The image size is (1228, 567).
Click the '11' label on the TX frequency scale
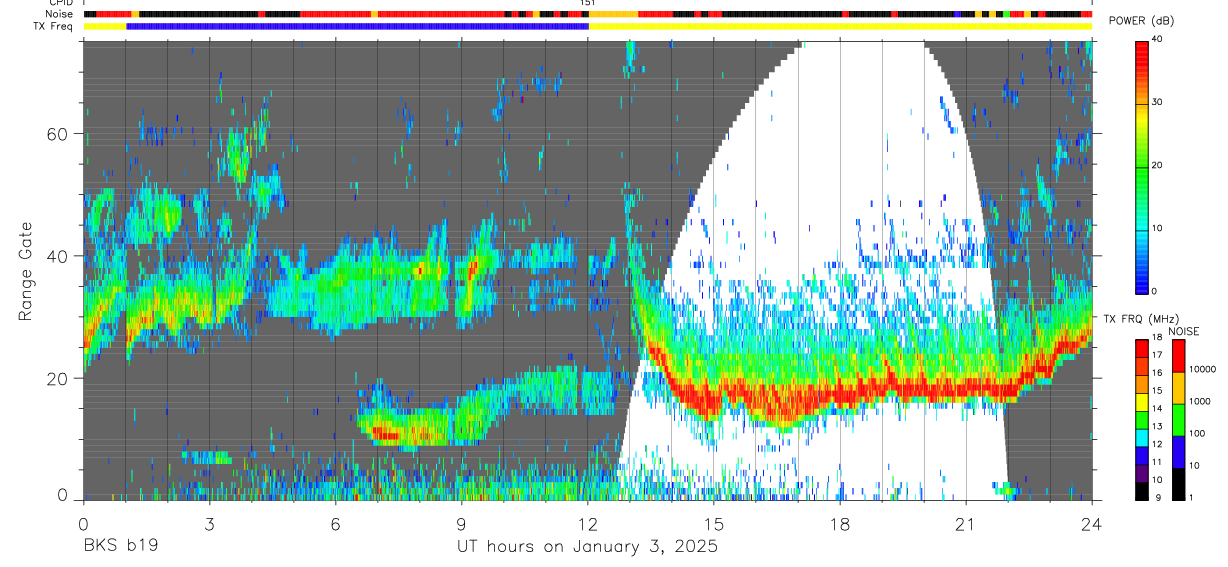pos(1158,463)
